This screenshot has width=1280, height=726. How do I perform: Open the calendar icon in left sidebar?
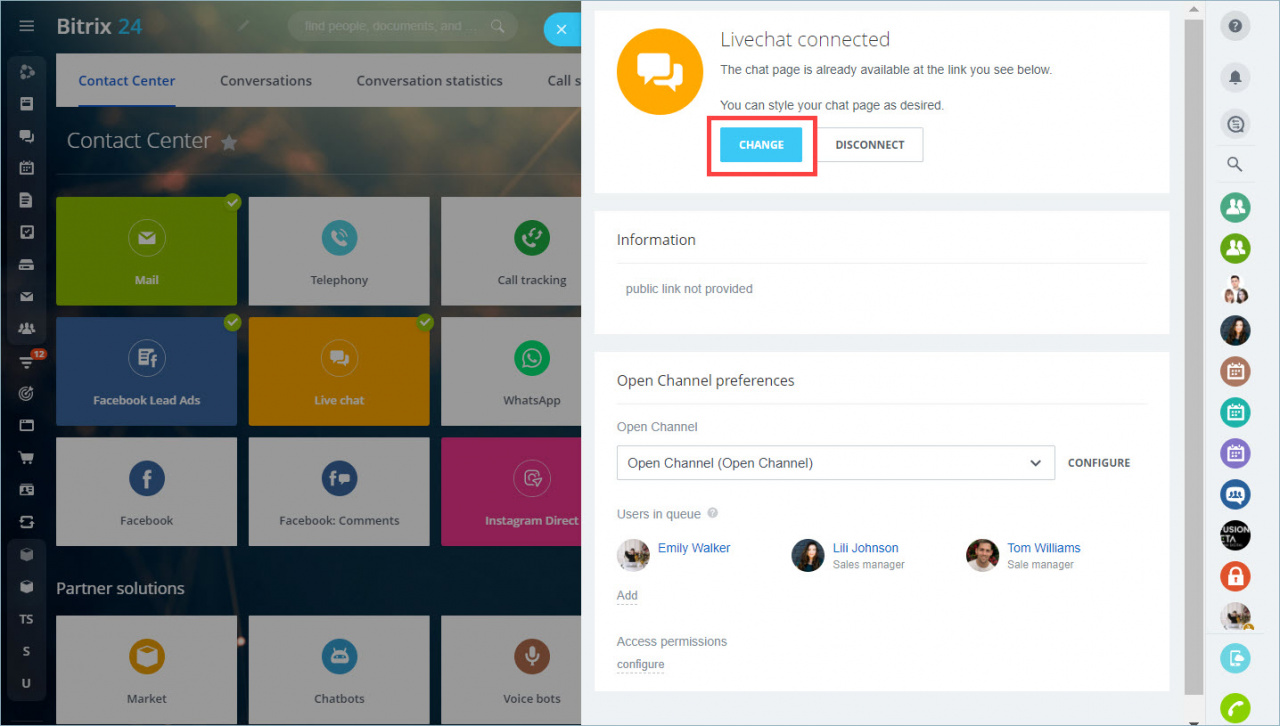click(27, 168)
